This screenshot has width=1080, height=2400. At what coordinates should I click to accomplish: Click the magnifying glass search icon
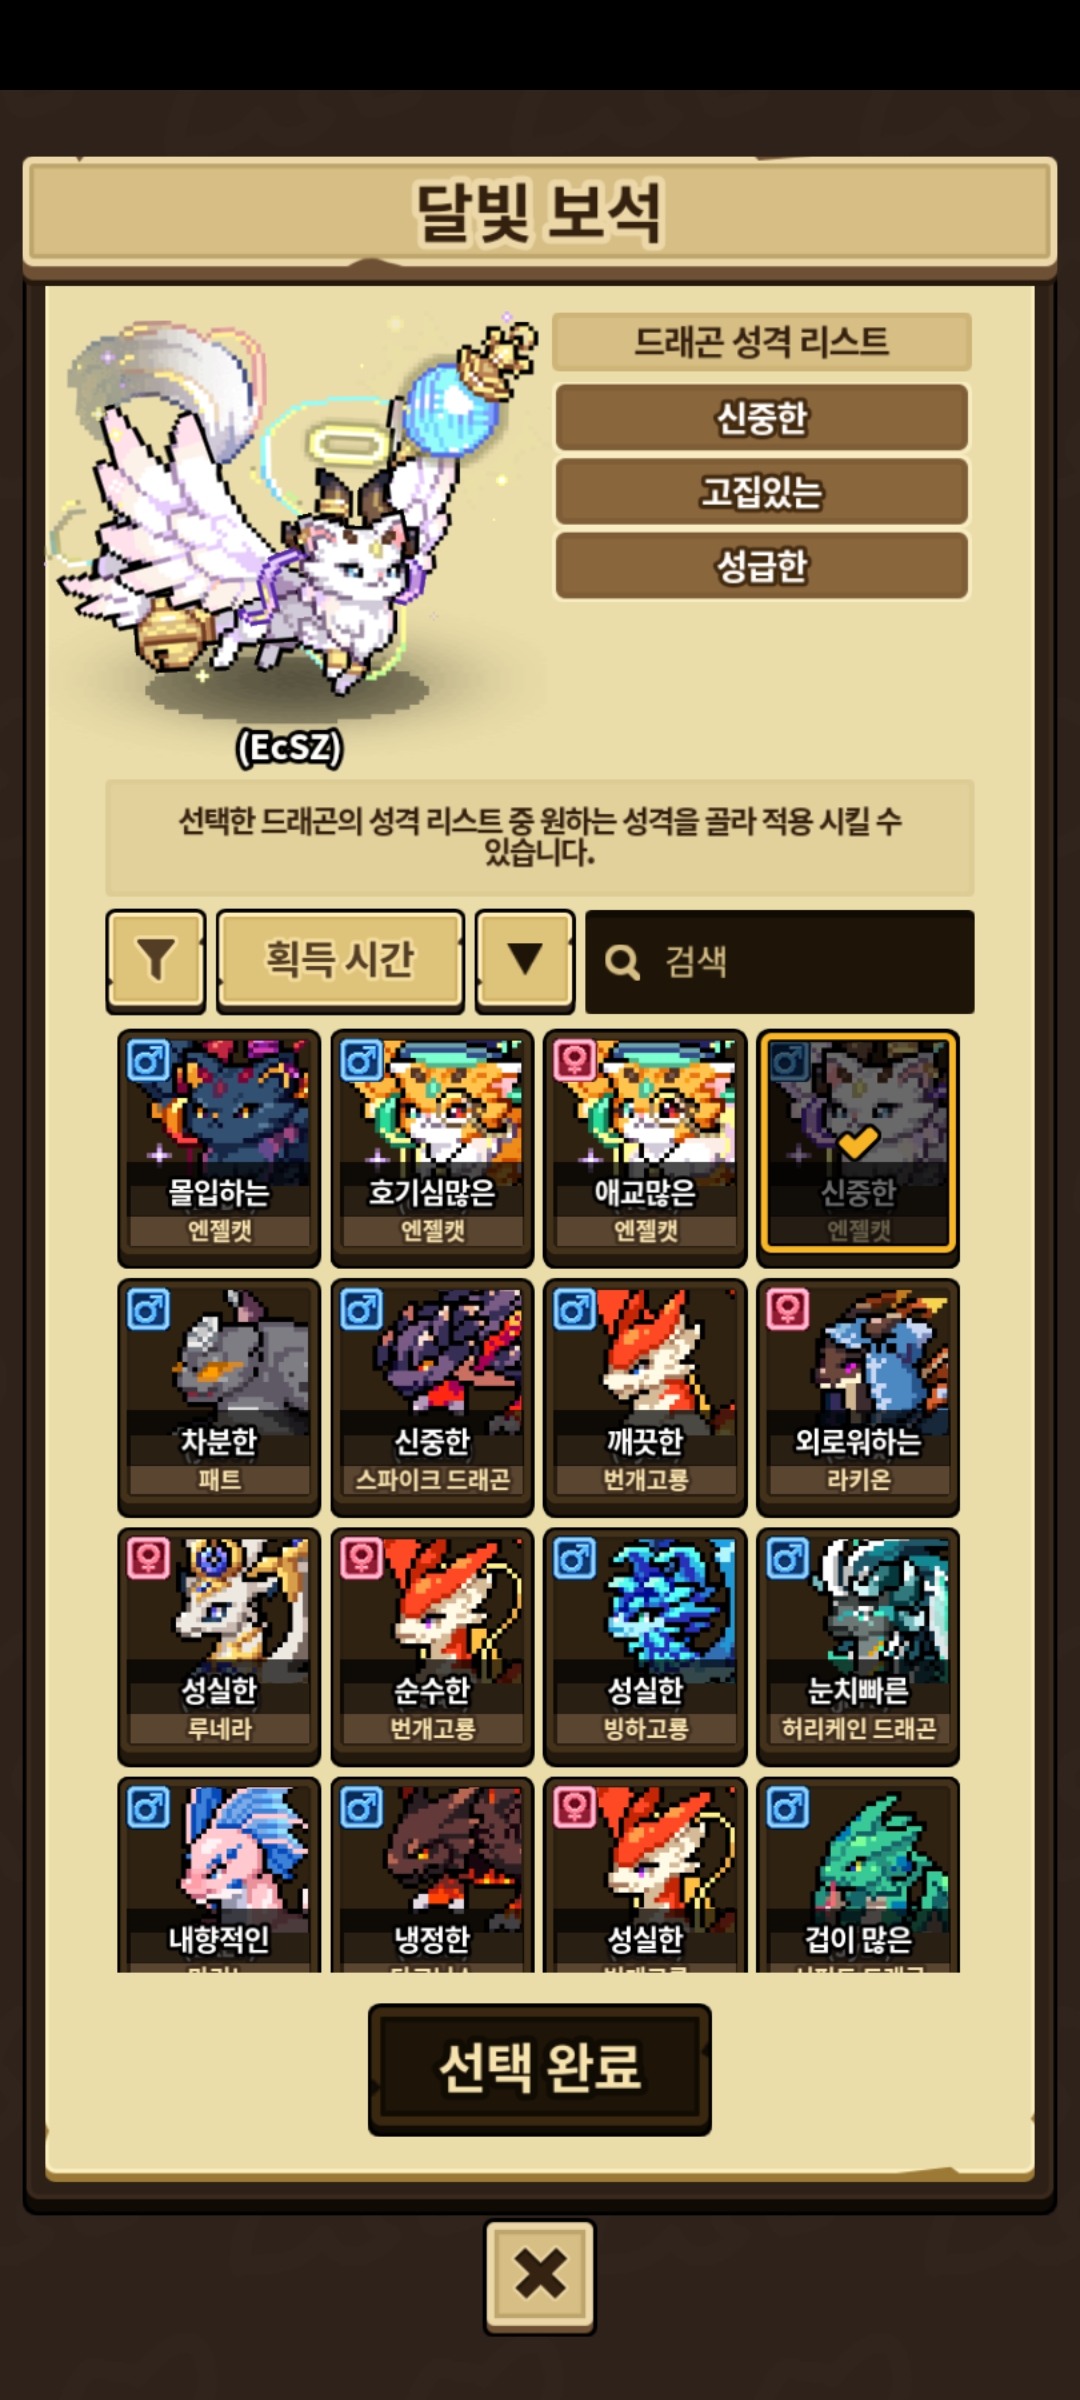point(622,962)
